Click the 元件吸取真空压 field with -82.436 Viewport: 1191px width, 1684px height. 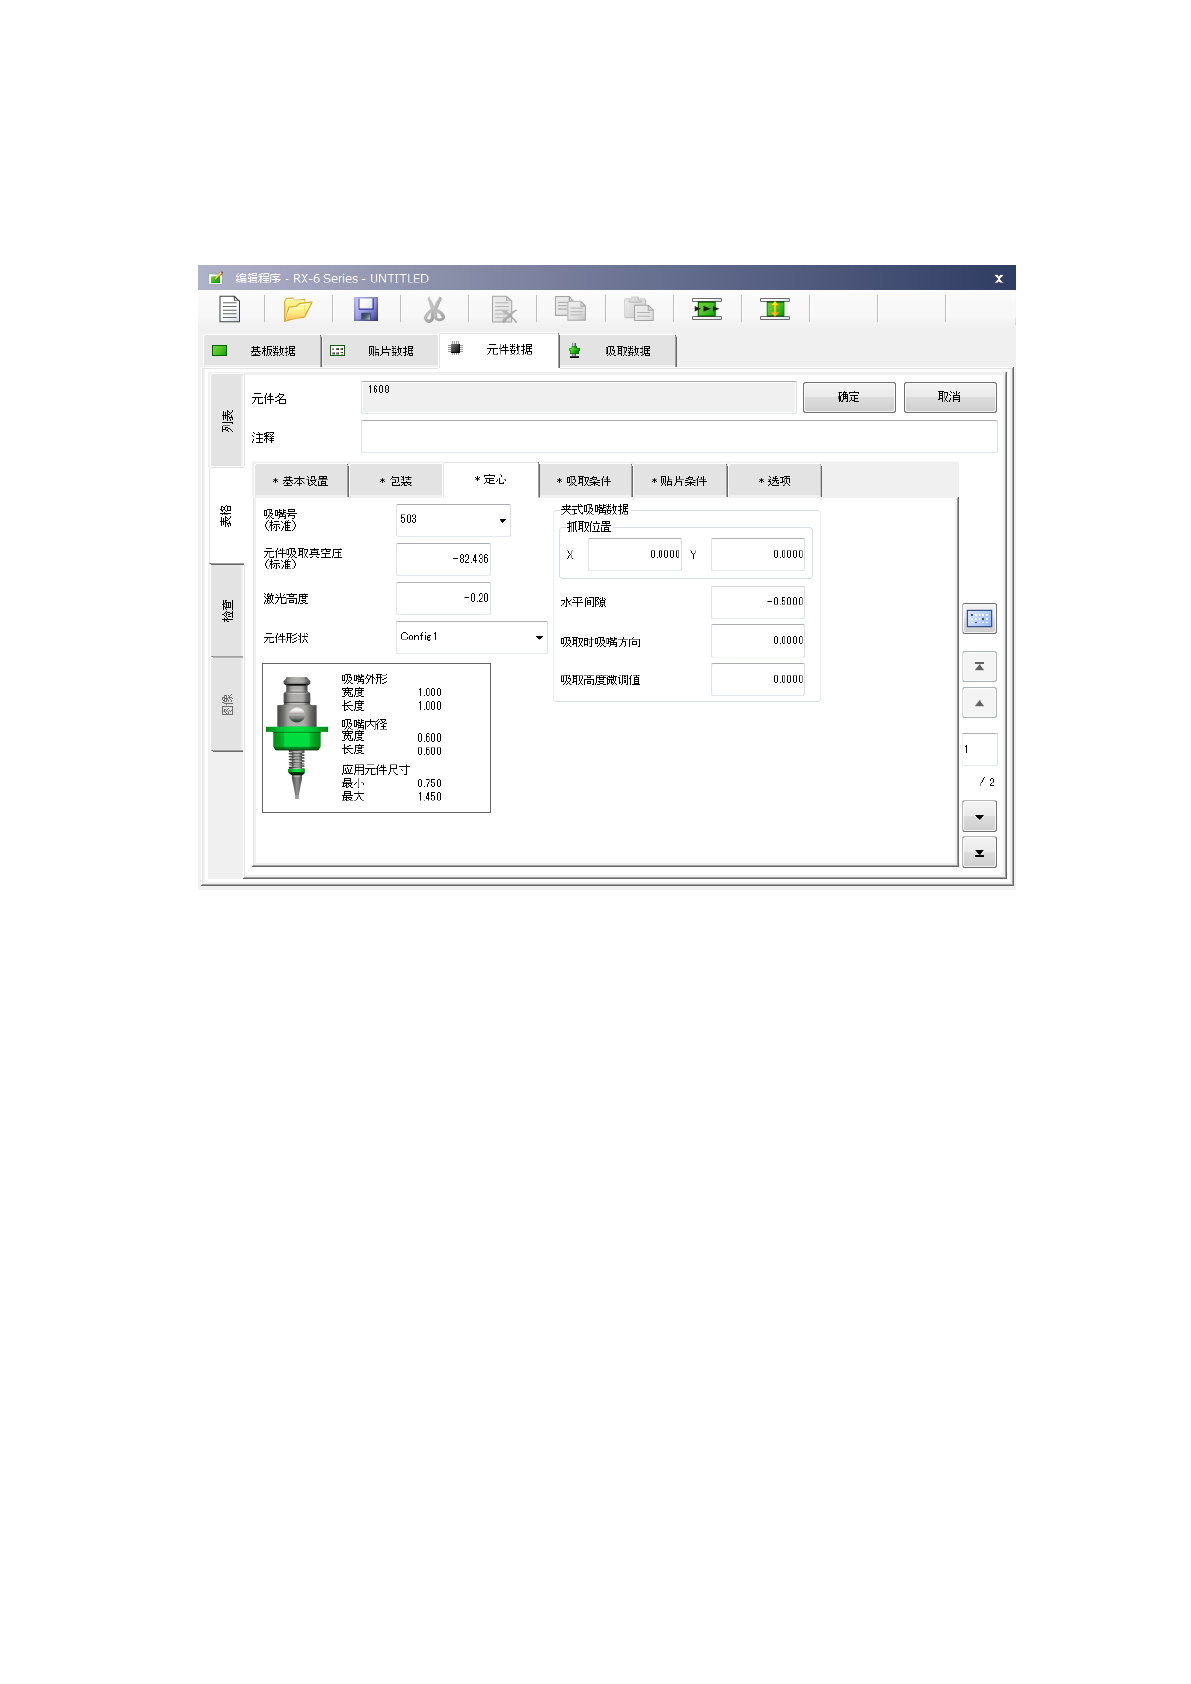[x=443, y=559]
